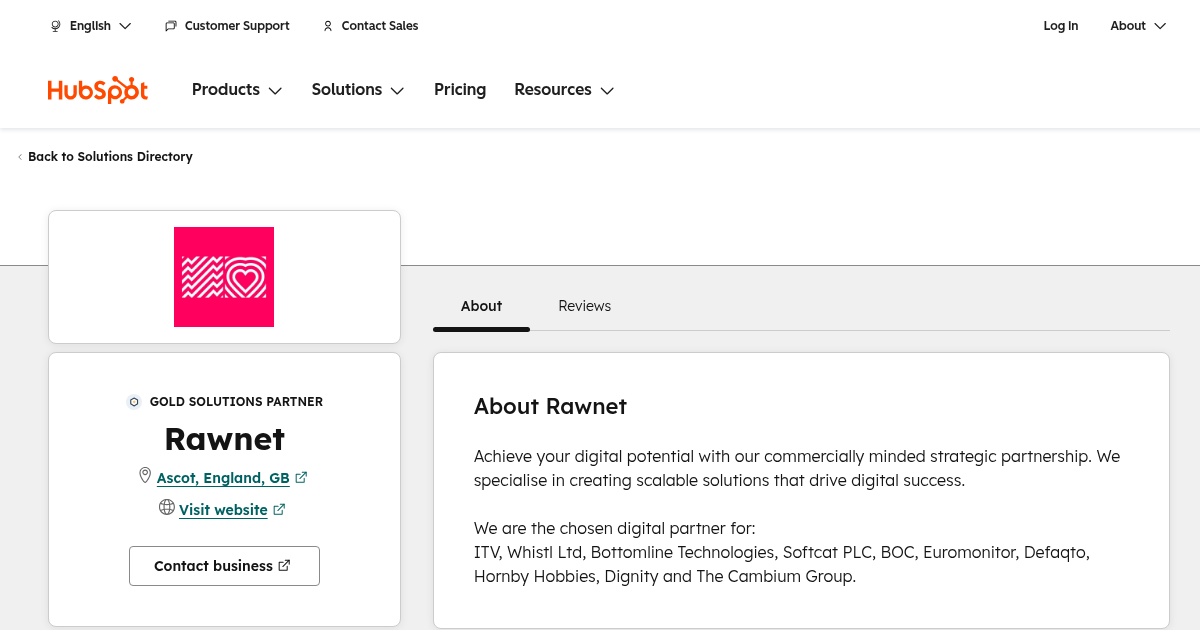Image resolution: width=1200 pixels, height=630 pixels.
Task: Click the globe icon beside English
Action: click(56, 26)
